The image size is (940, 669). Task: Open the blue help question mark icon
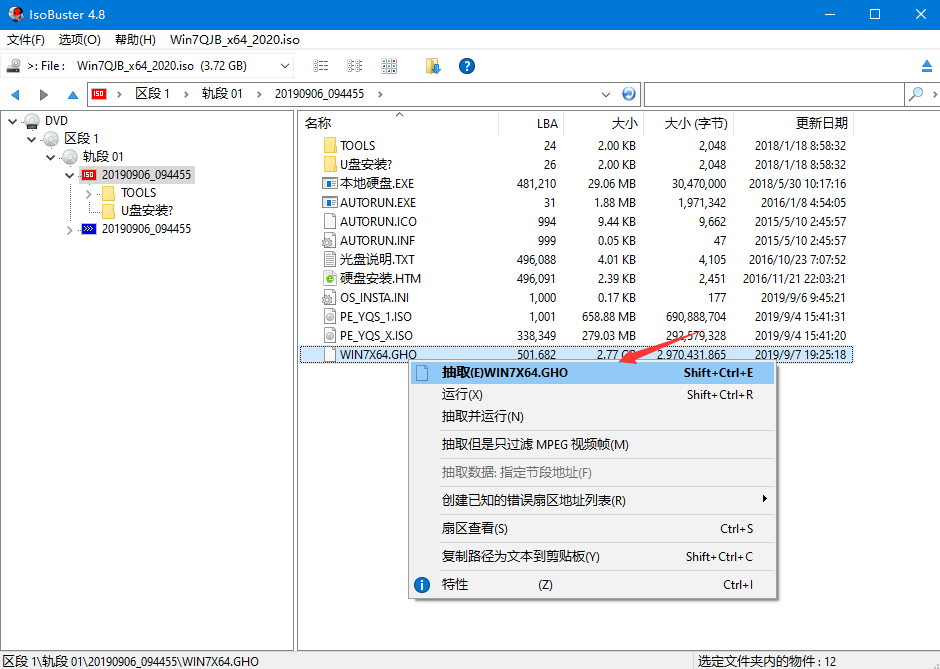click(x=466, y=66)
